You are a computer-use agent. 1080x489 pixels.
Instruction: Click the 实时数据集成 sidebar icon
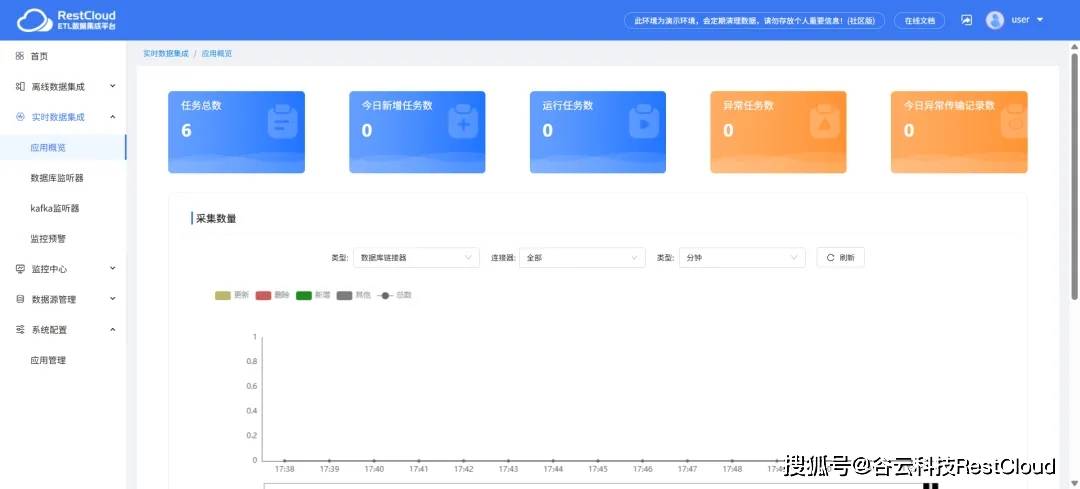click(x=20, y=117)
